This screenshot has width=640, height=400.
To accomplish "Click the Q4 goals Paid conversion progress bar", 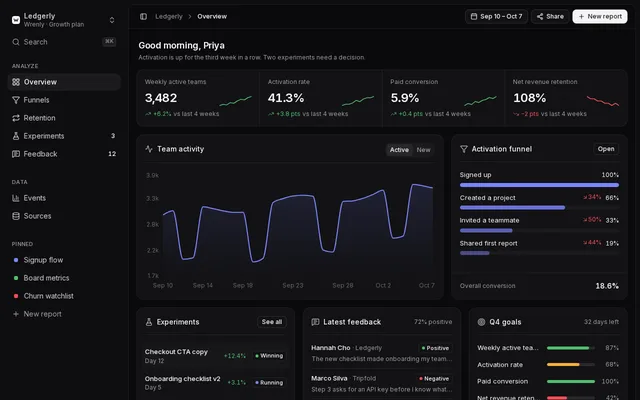I will point(571,381).
